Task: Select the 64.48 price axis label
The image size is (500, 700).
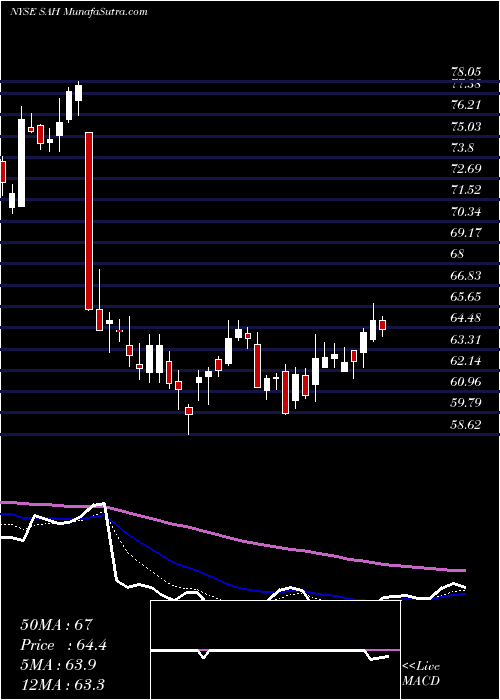Action: coord(466,318)
